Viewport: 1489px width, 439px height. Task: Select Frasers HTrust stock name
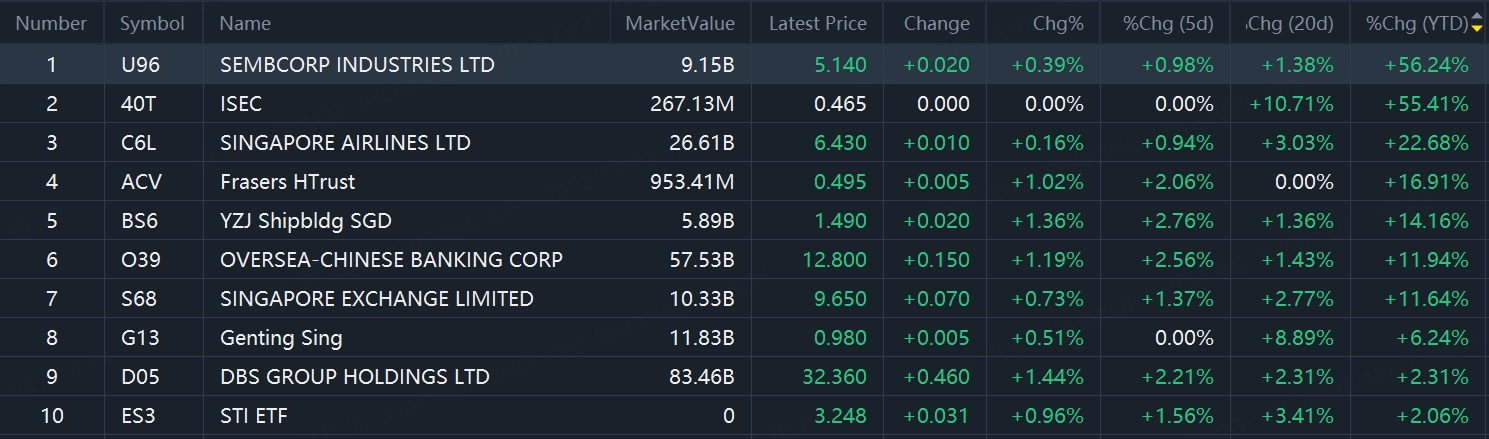(x=287, y=182)
